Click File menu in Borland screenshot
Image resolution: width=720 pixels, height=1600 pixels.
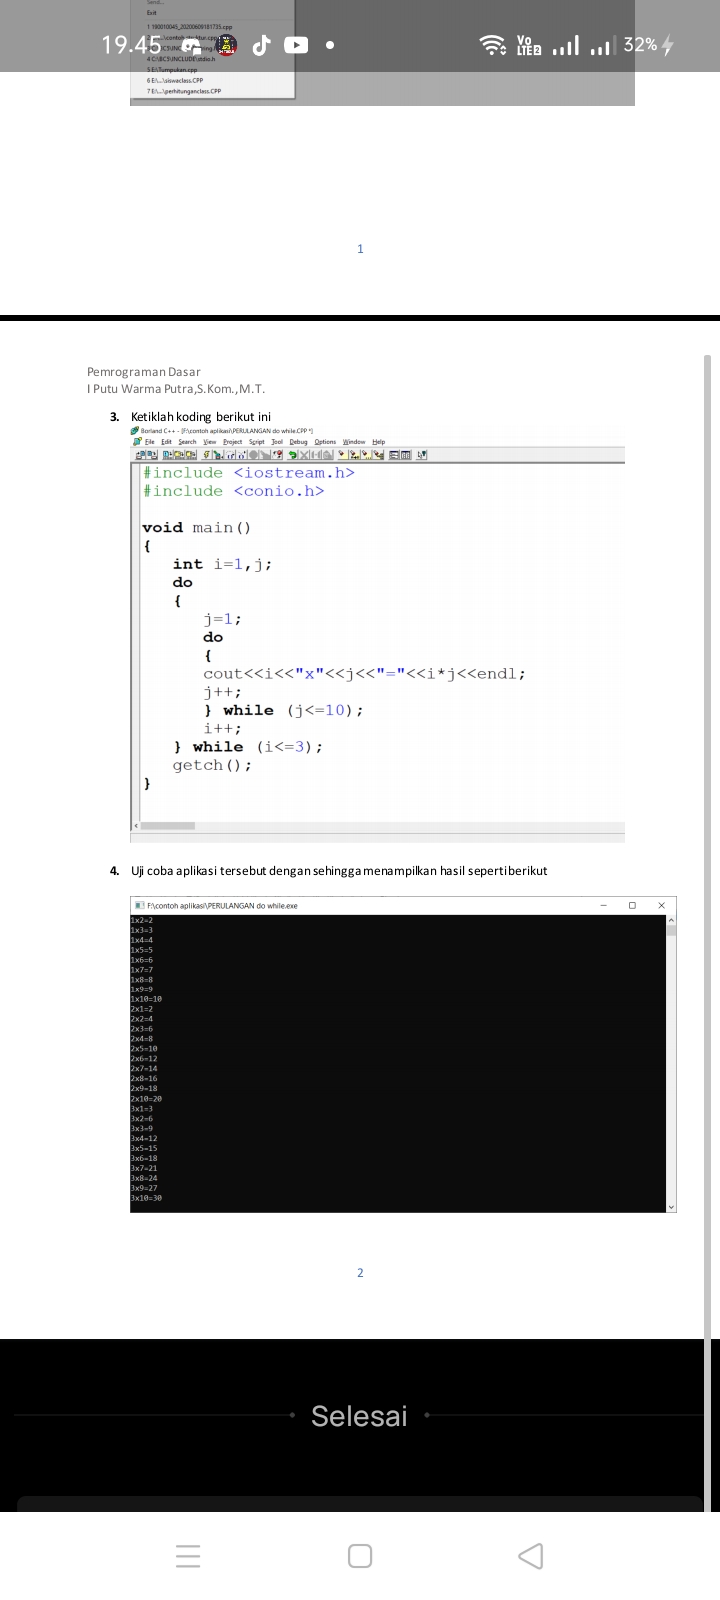click(150, 442)
